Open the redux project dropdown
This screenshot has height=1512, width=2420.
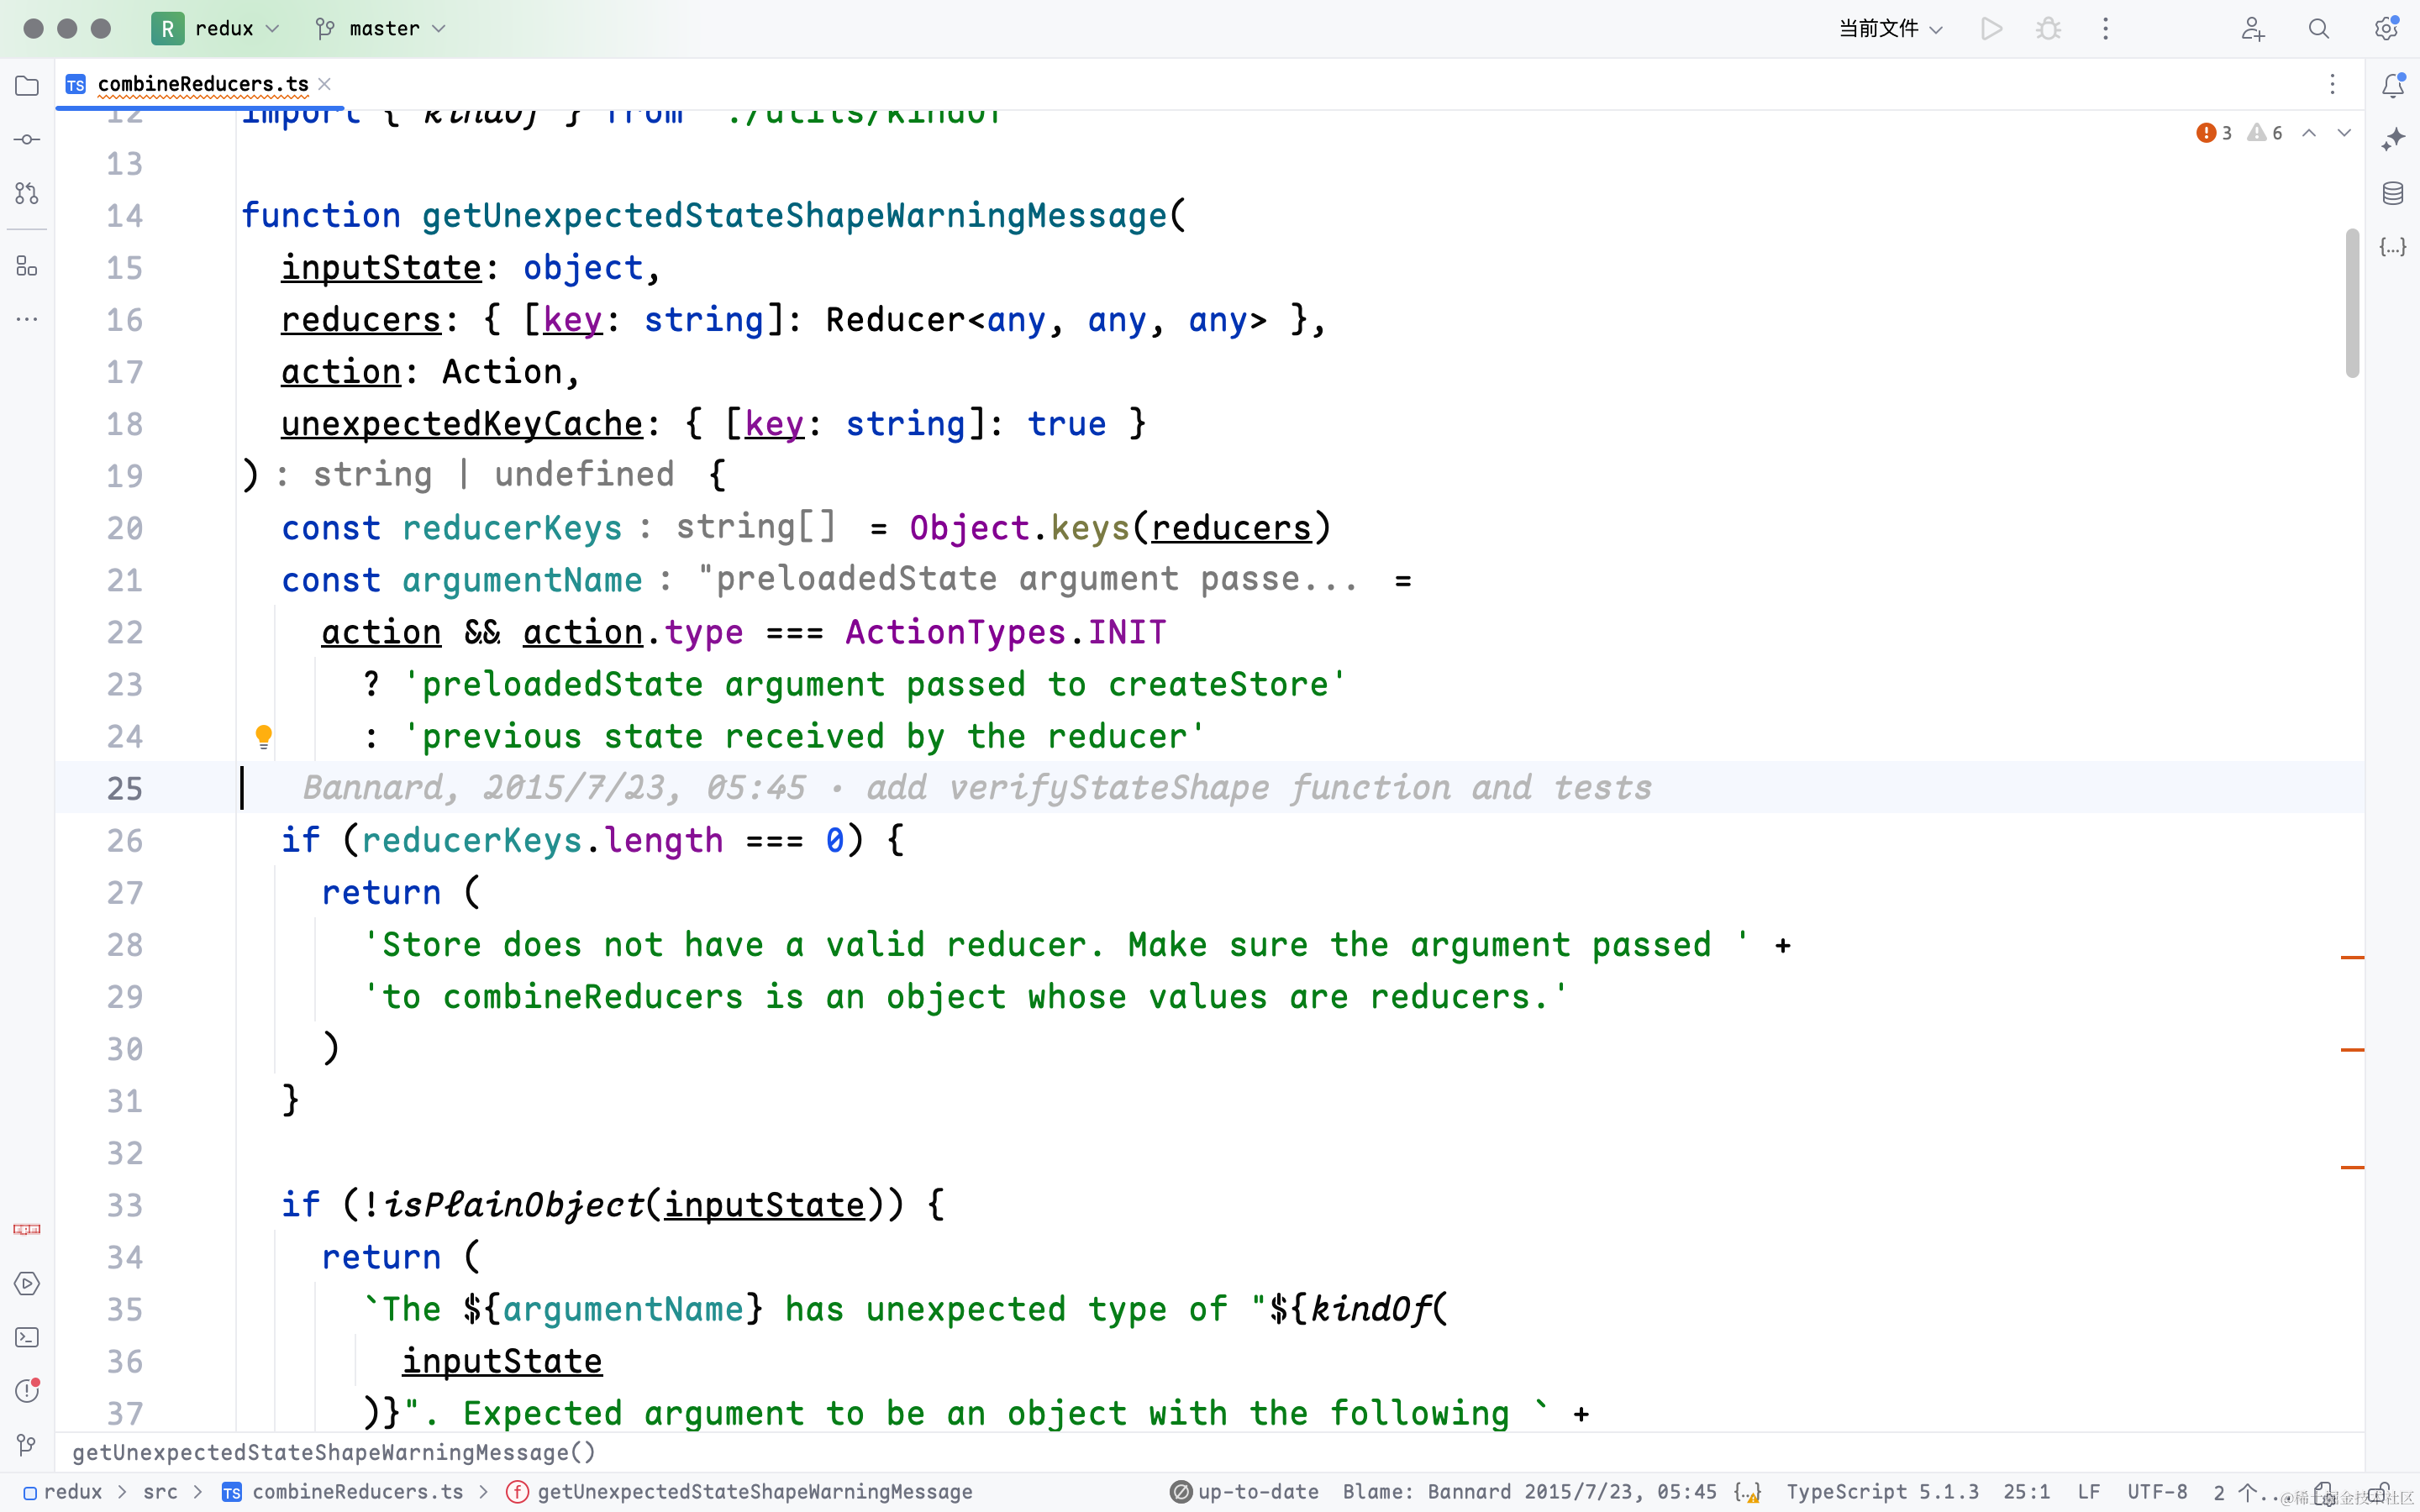click(x=216, y=29)
